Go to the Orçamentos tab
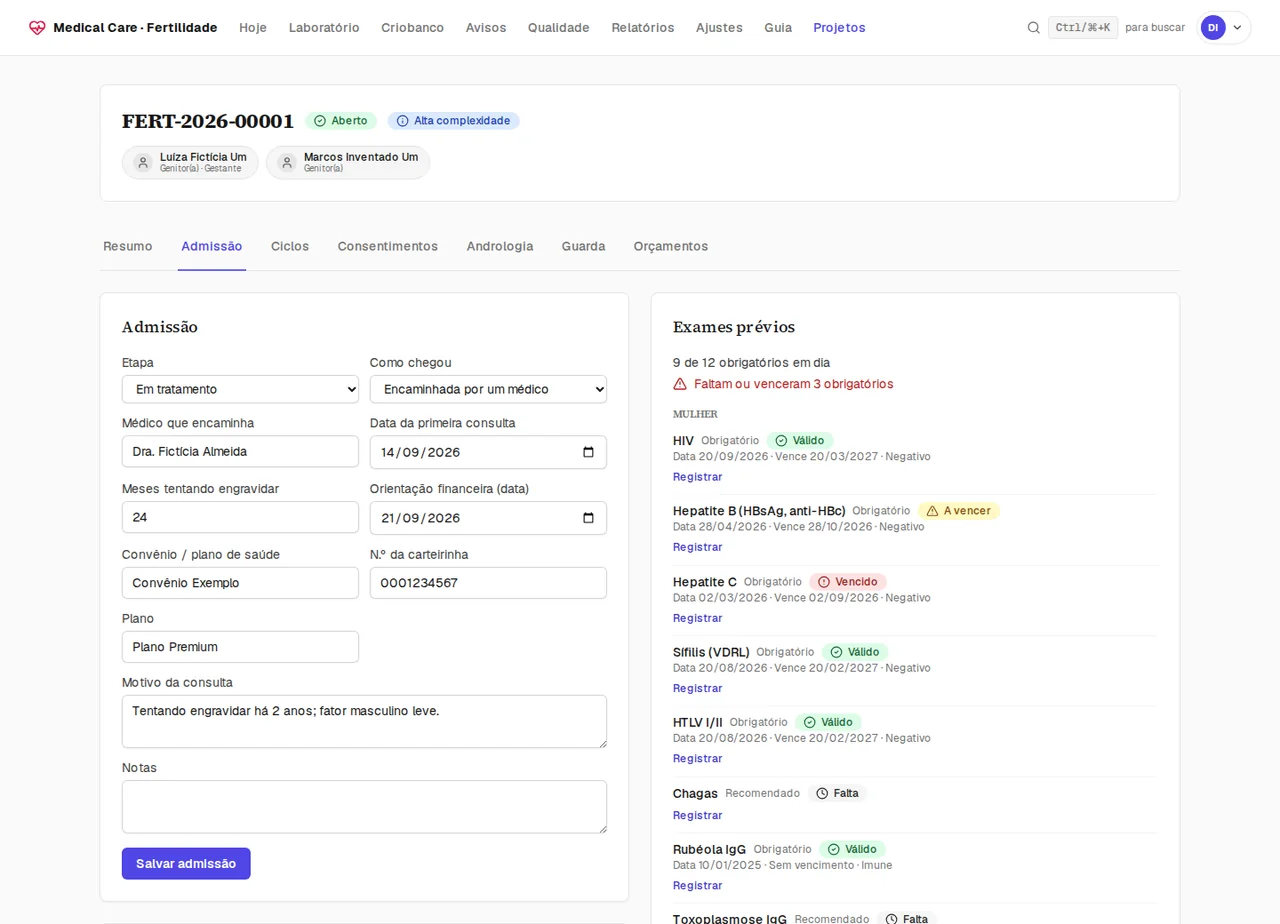Screen dimensions: 1280x924 click(671, 246)
